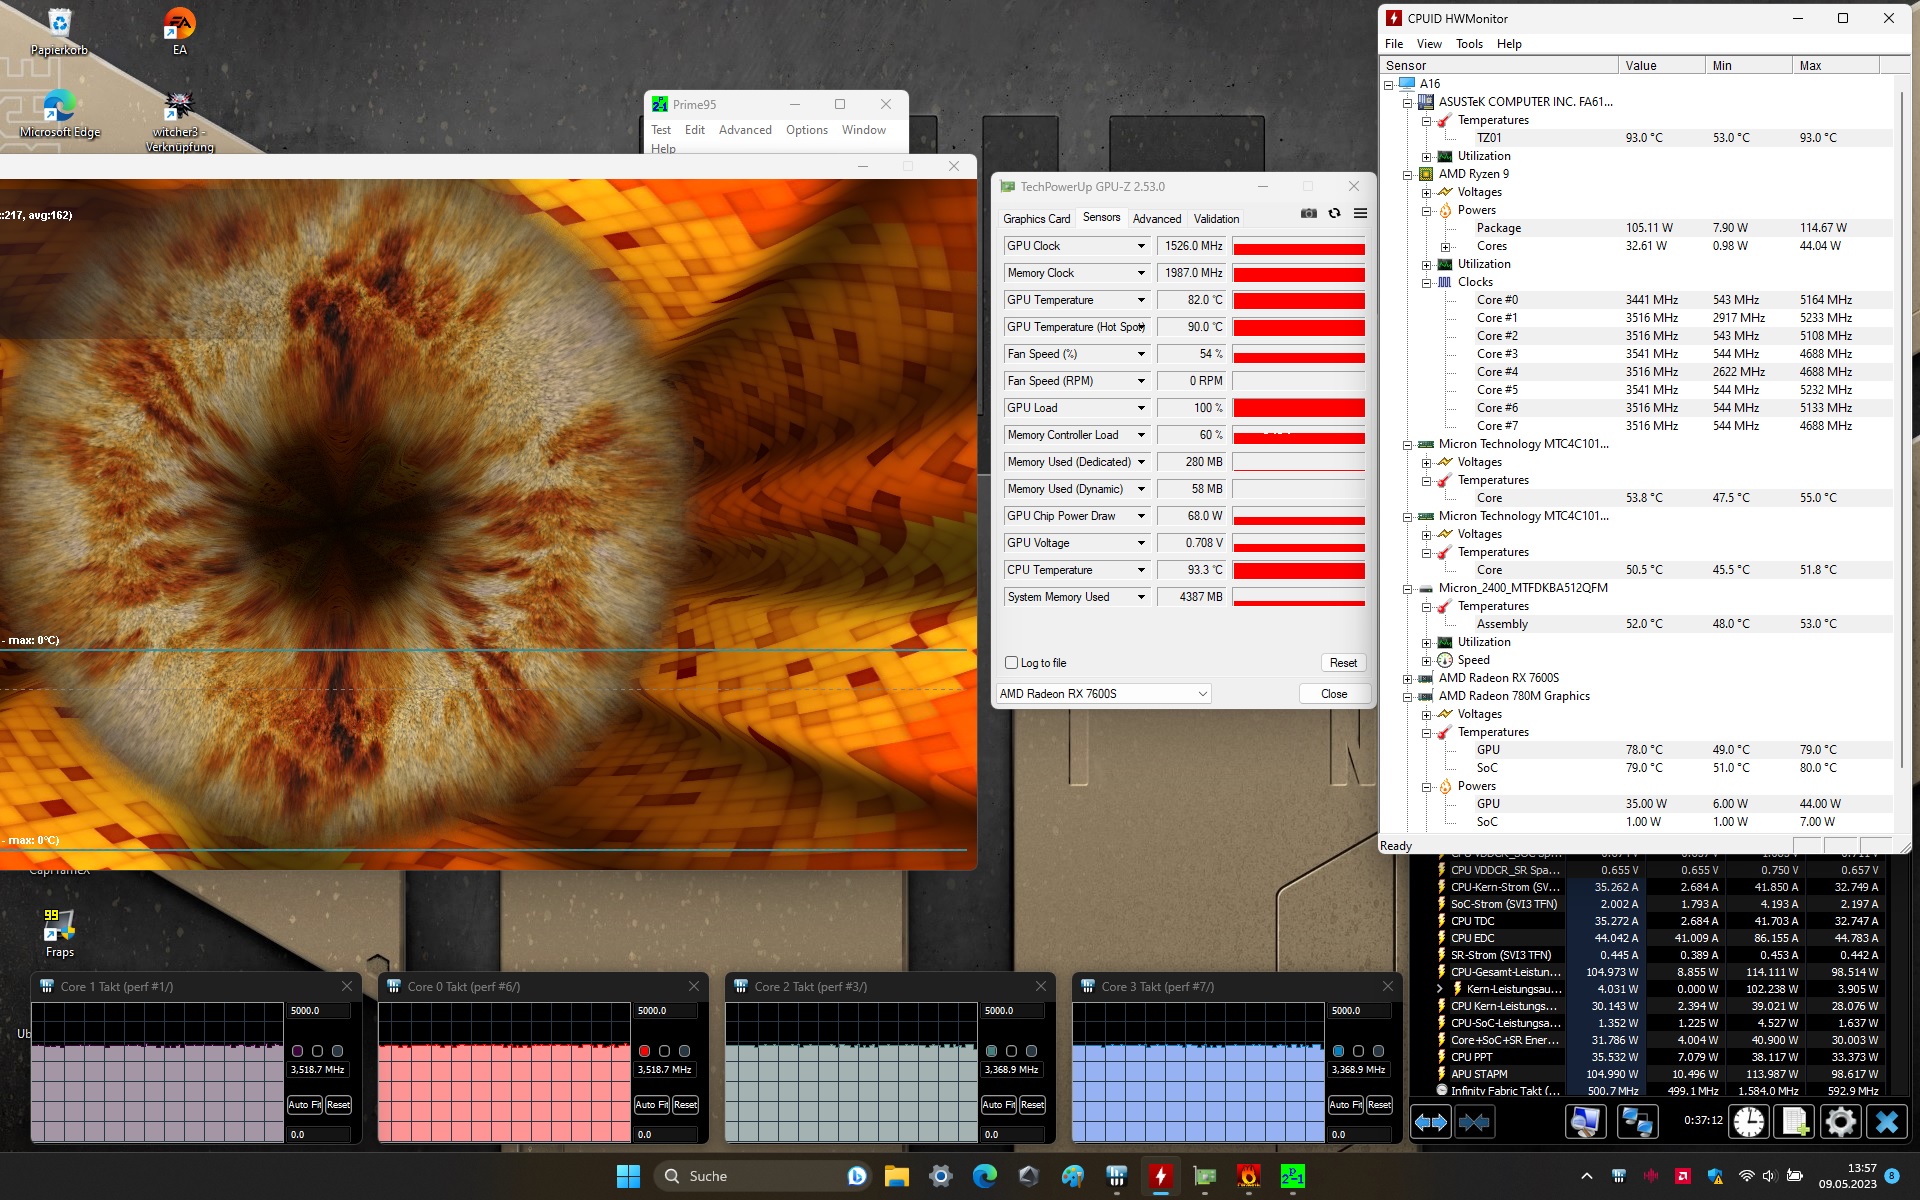
Task: Open HWiNFO sensor settings gear
Action: pyautogui.click(x=1839, y=1122)
